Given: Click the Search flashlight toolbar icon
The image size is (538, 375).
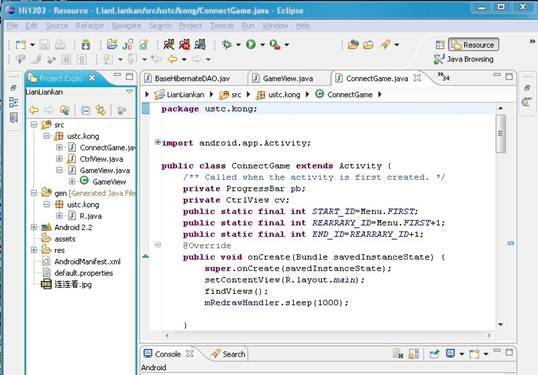Looking at the screenshot, I should click(x=385, y=44).
